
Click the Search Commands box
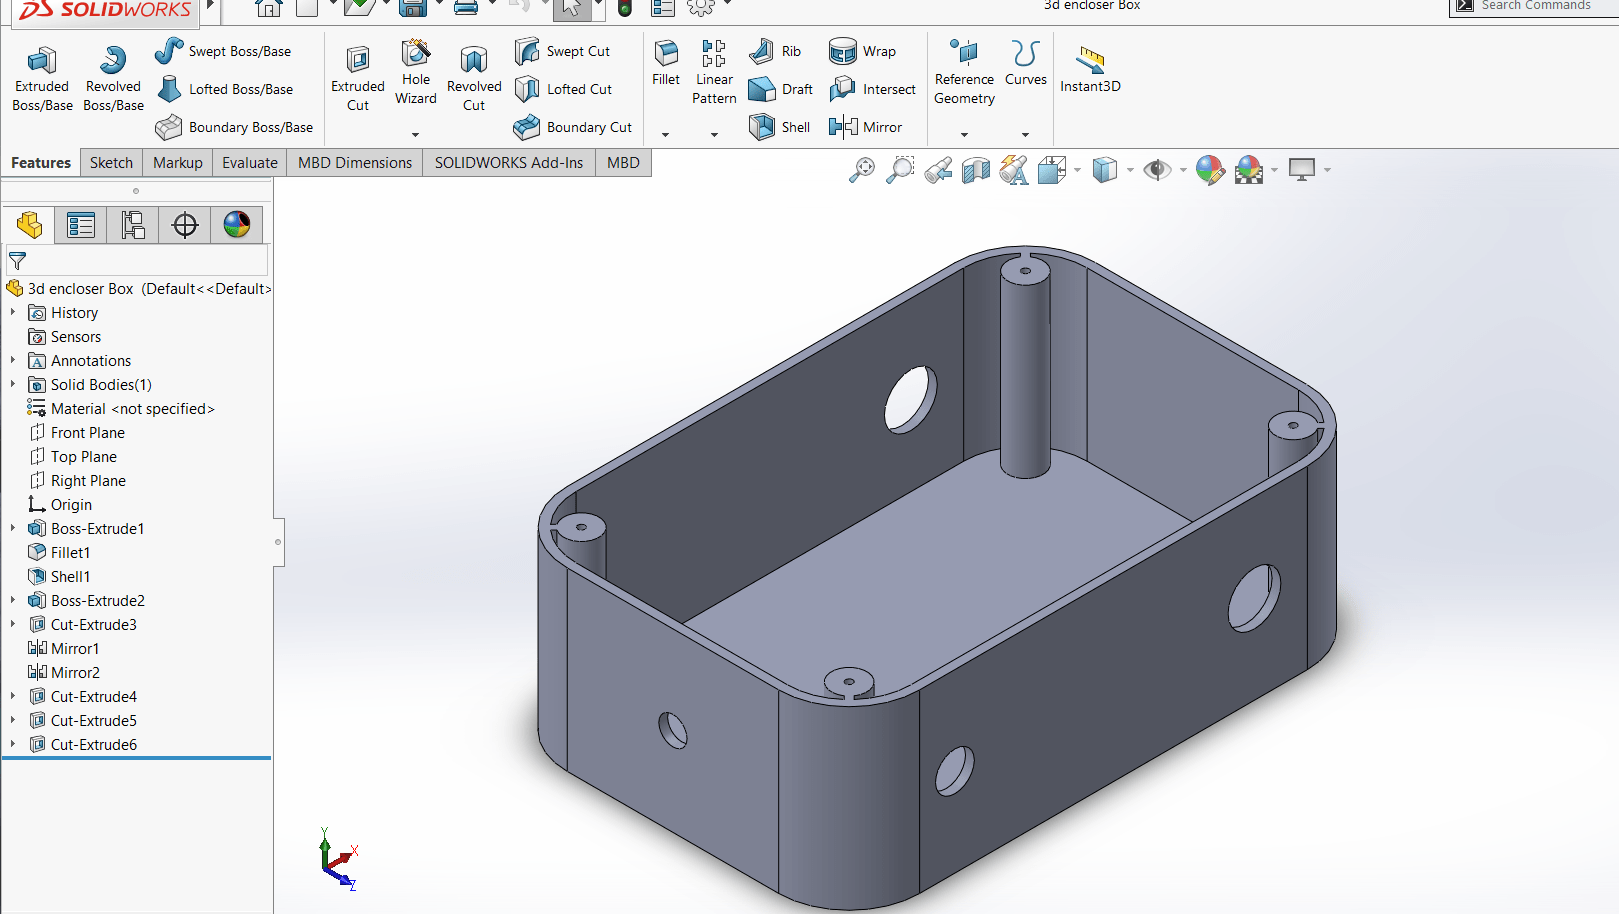[x=1534, y=6]
